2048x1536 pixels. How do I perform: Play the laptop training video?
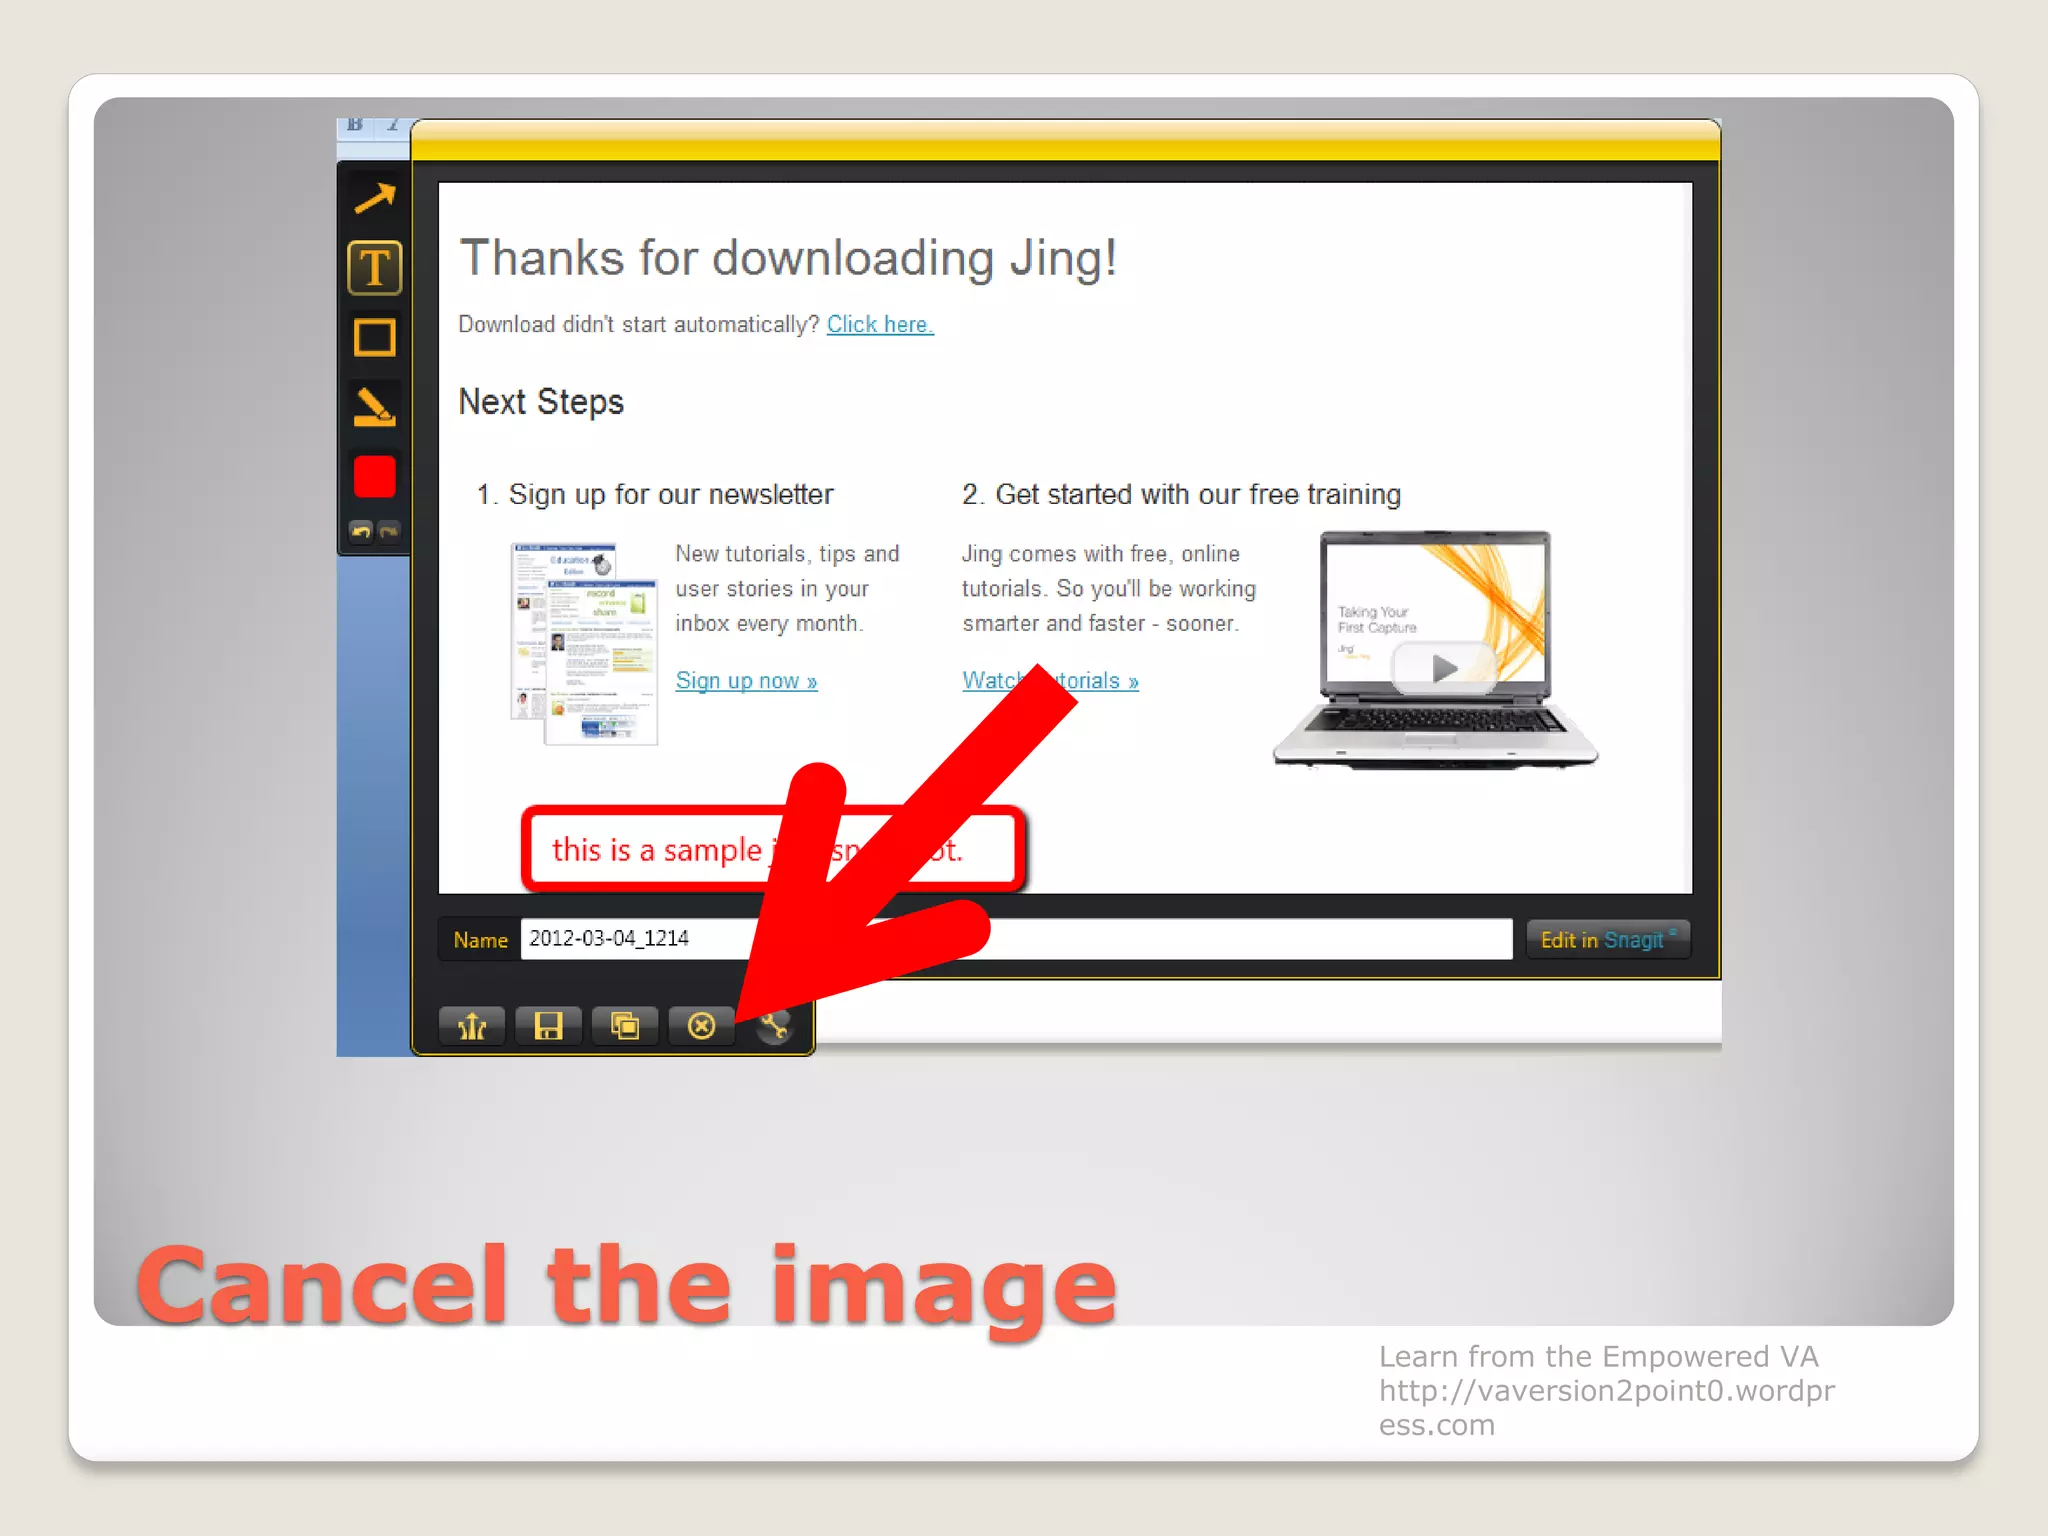pyautogui.click(x=1444, y=667)
